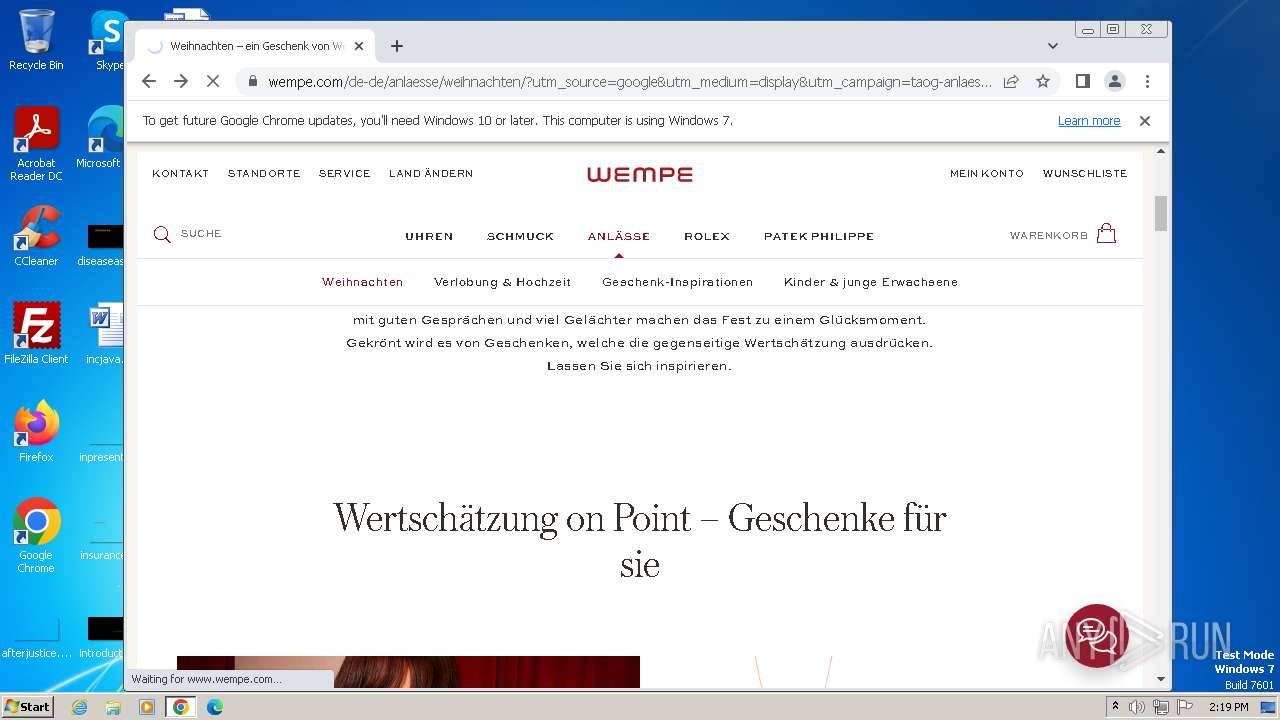Image resolution: width=1280 pixels, height=720 pixels.
Task: Open the CCleaner desktop icon
Action: pos(36,236)
